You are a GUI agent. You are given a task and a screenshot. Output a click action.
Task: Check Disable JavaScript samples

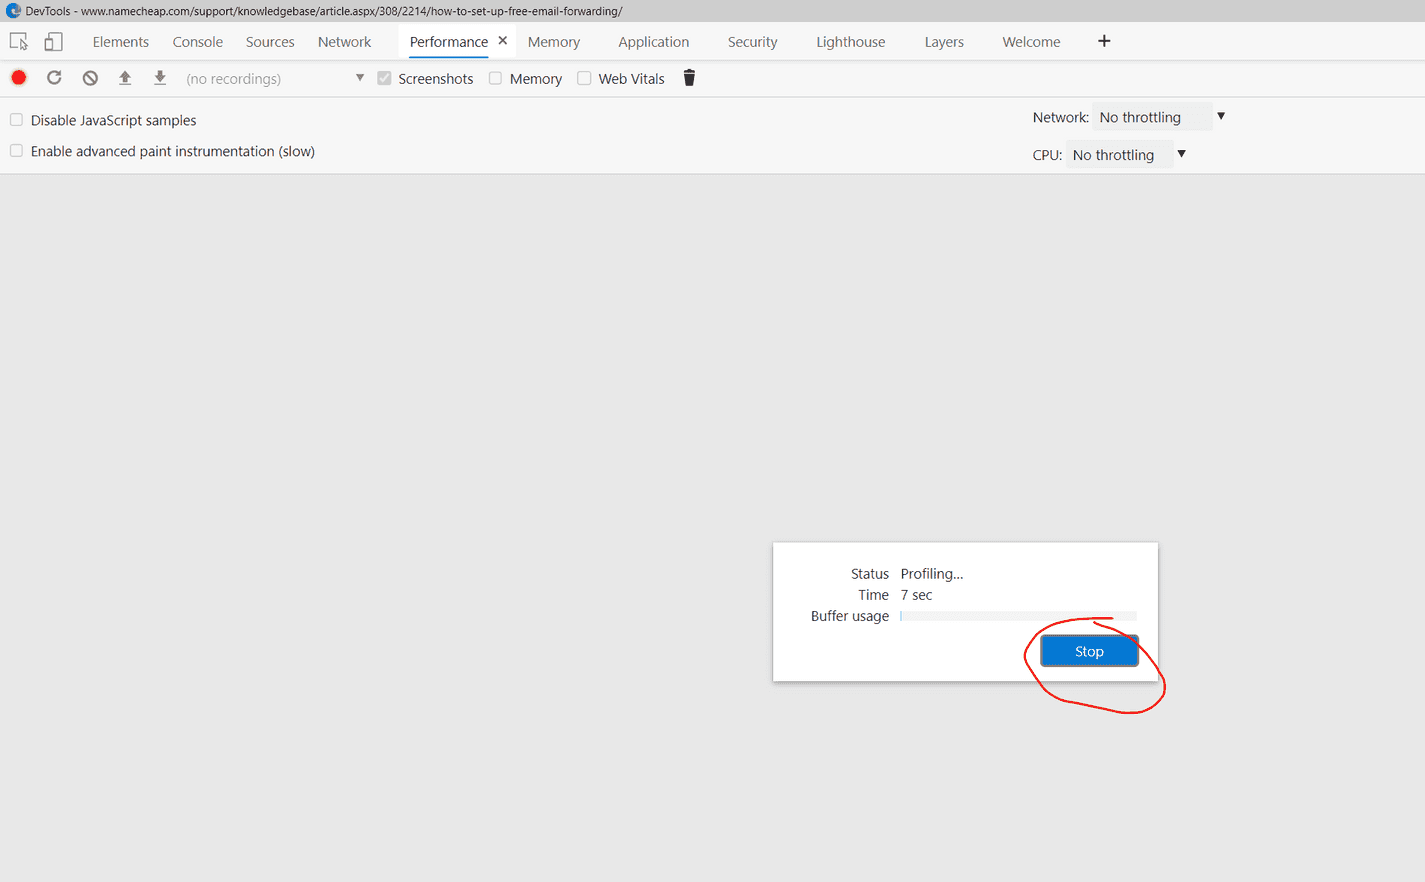coord(16,119)
